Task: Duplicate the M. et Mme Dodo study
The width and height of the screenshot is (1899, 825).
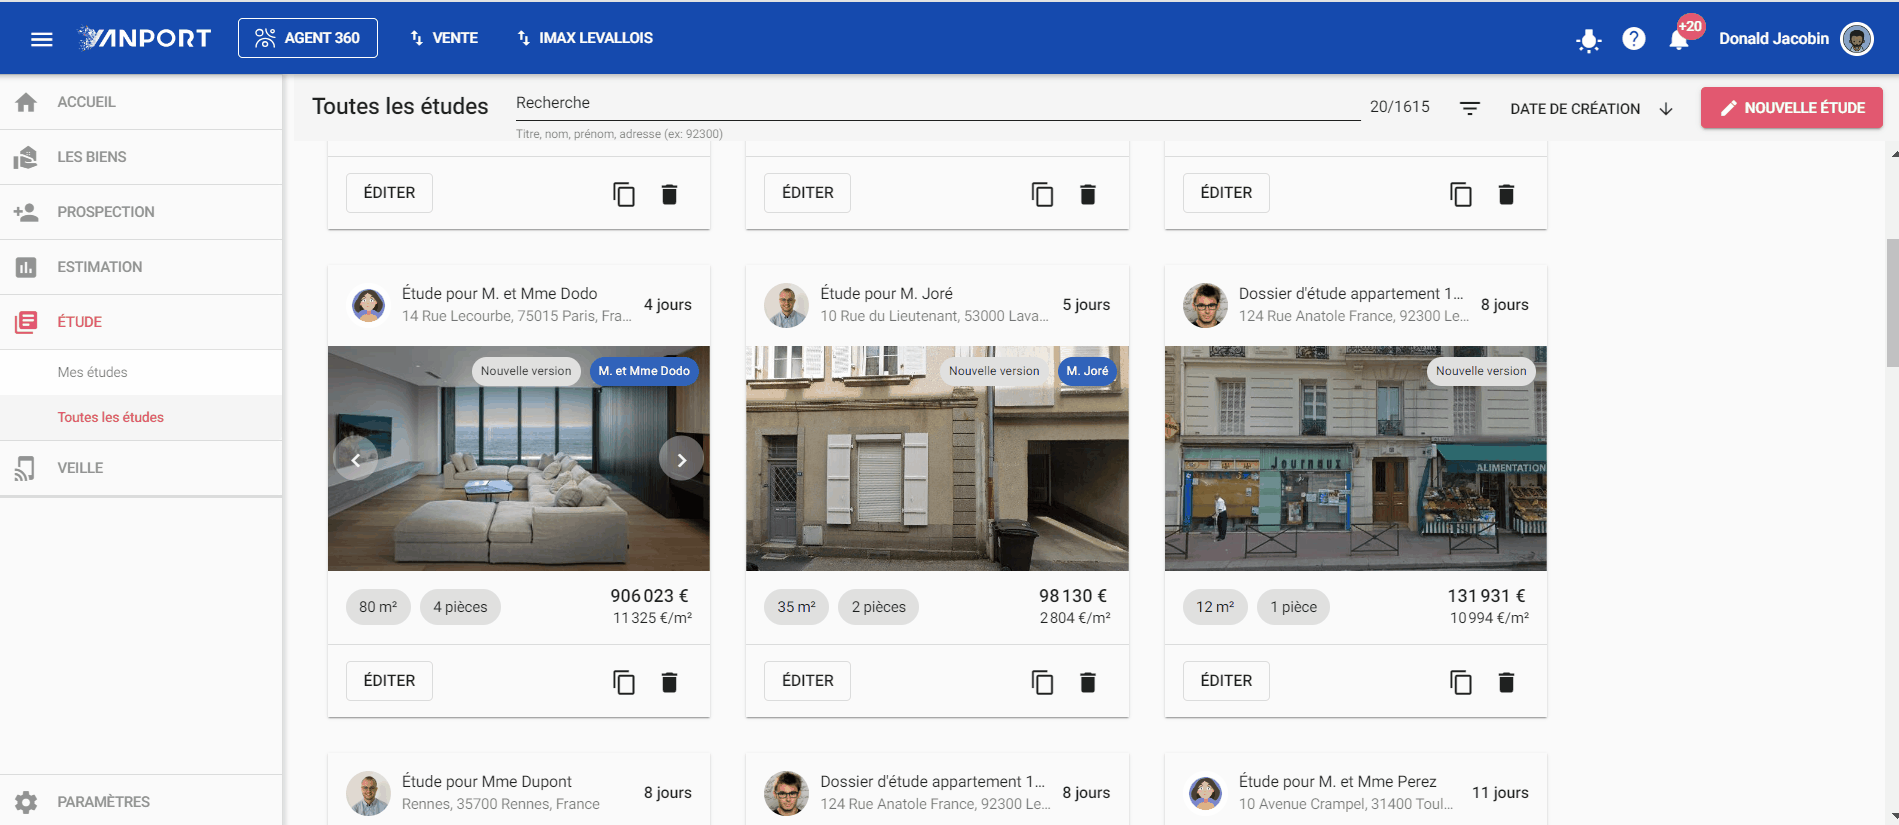Action: (x=623, y=682)
